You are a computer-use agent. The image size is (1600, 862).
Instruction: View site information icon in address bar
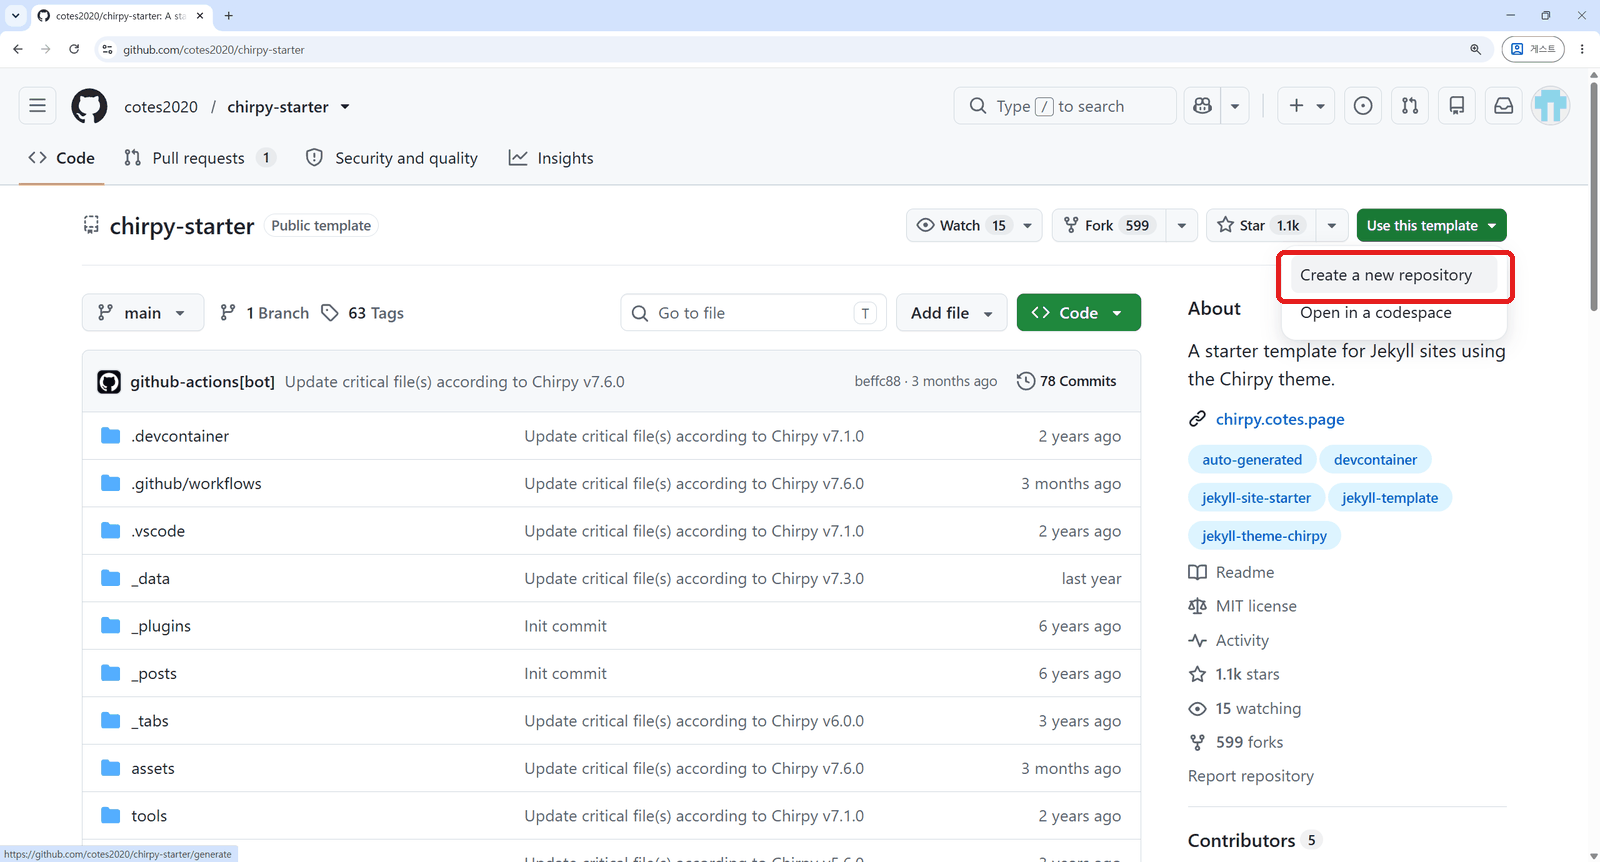pos(108,49)
